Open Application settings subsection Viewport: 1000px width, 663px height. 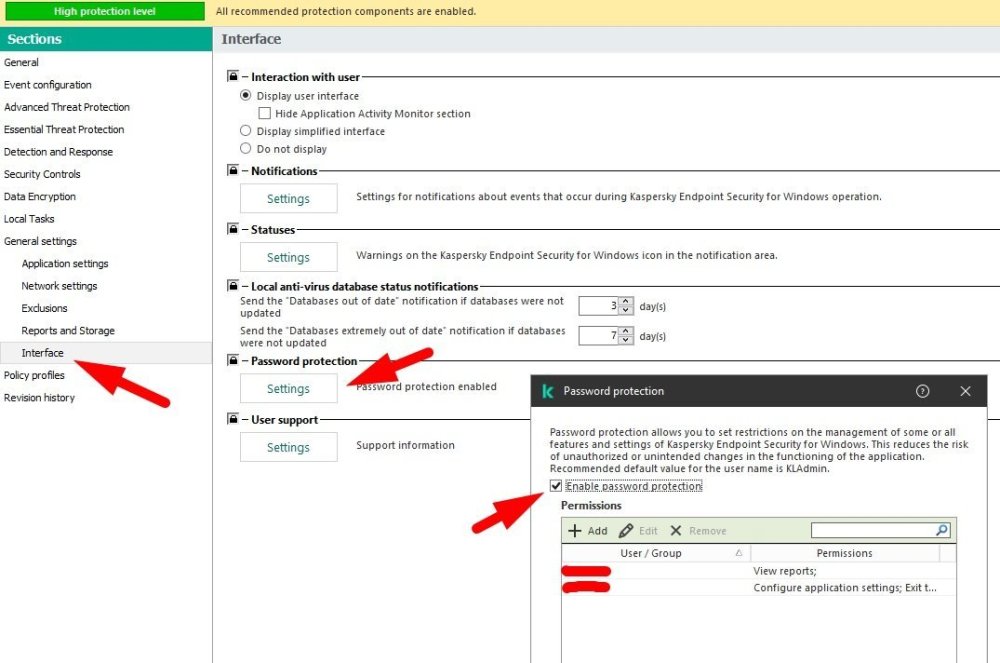click(x=65, y=263)
